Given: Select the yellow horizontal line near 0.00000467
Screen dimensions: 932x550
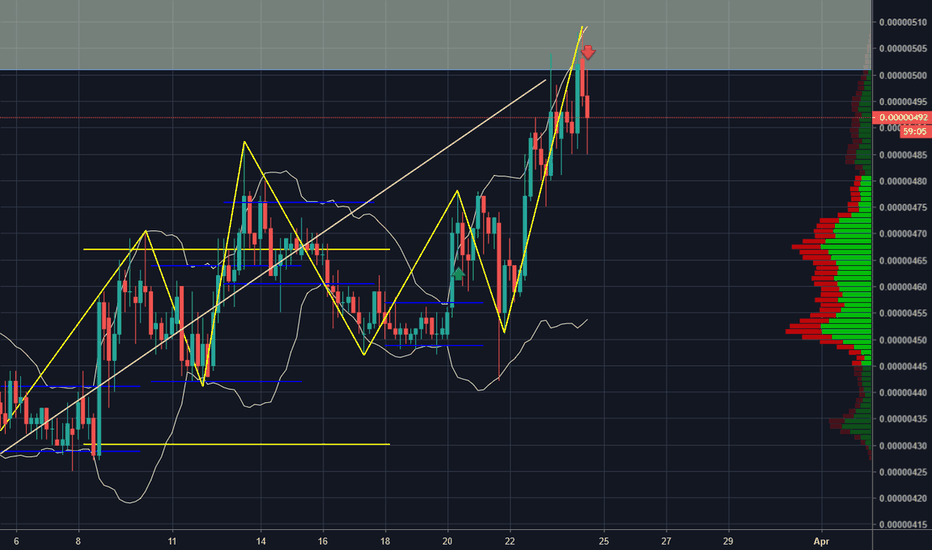Looking at the screenshot, I should [237, 249].
